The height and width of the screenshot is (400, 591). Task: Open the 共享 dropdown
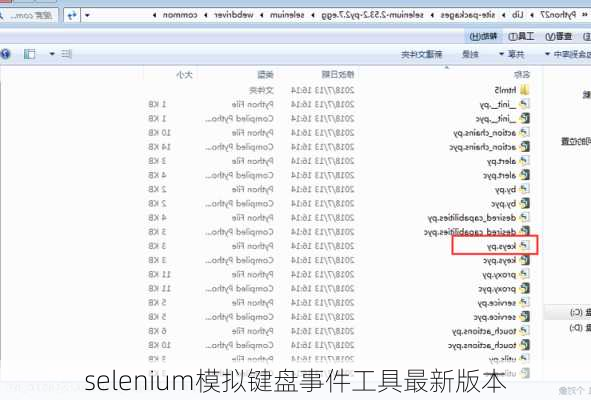point(512,54)
